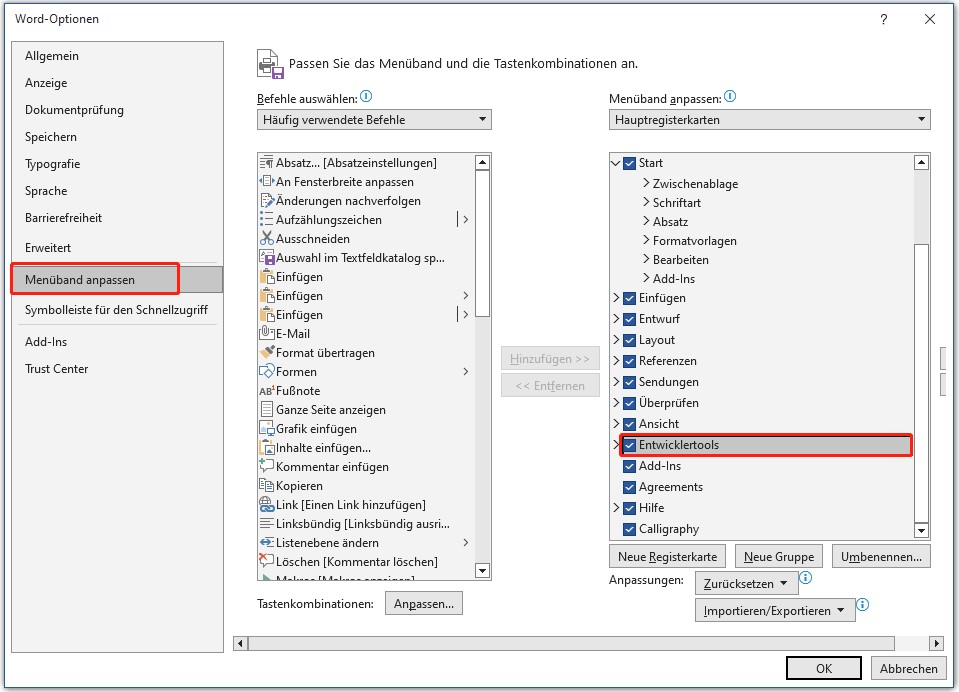This screenshot has height=692, width=959.
Task: Switch to the Trust Center category
Action: tap(59, 368)
